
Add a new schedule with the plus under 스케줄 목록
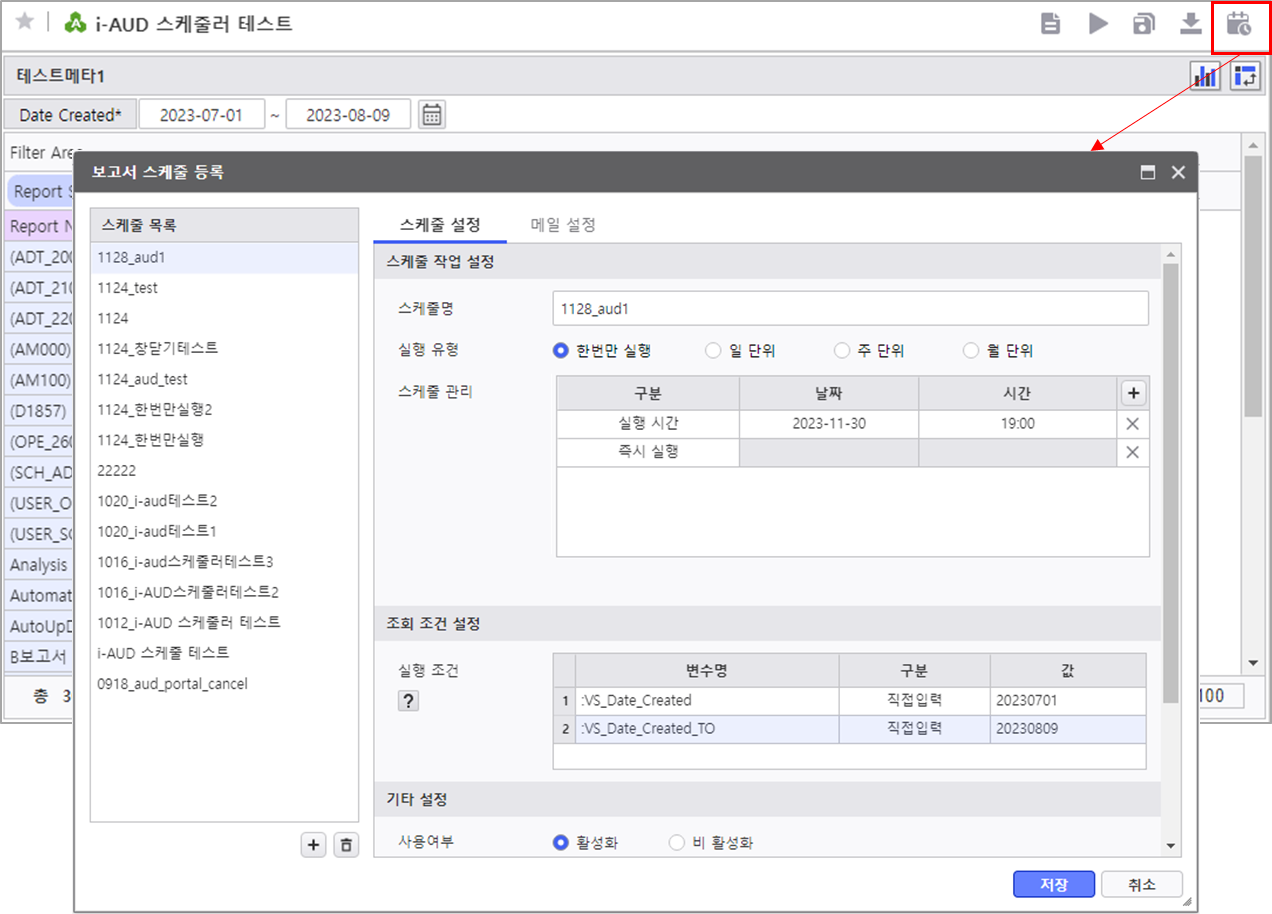click(314, 845)
